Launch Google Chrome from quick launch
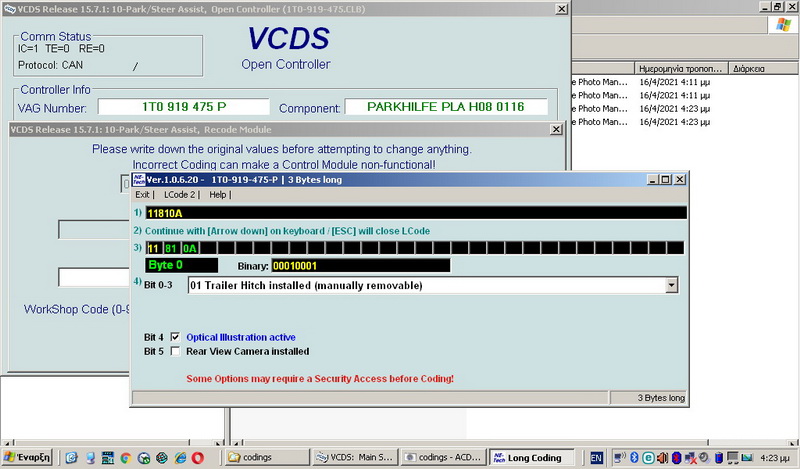 (x=126, y=458)
